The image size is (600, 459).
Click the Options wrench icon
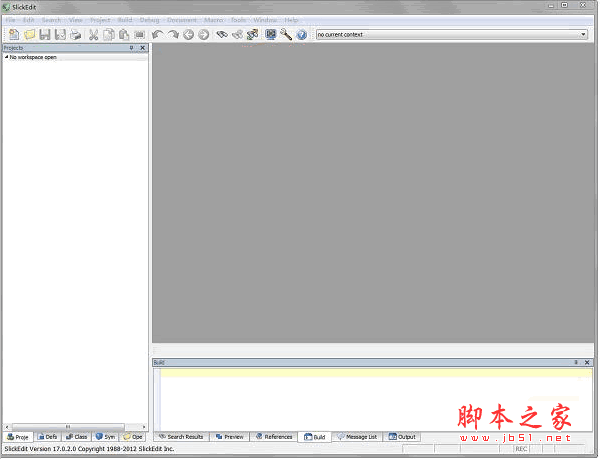286,35
